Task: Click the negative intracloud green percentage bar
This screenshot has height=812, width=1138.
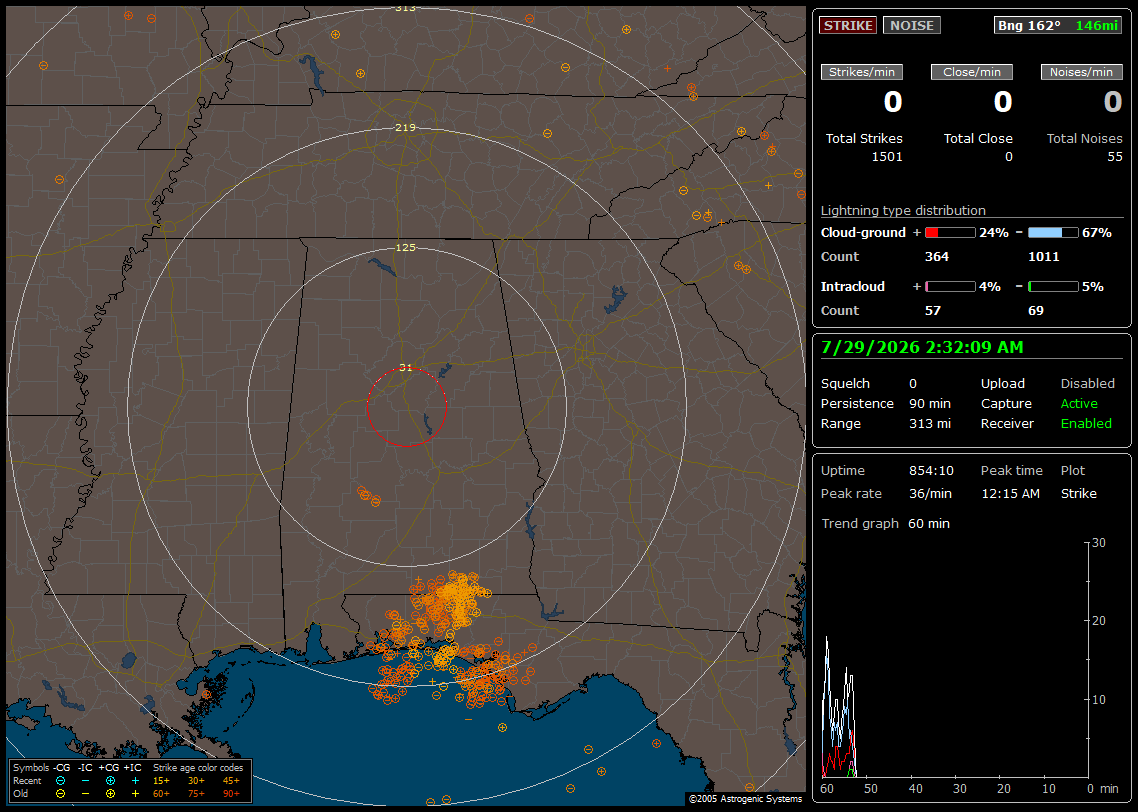Action: (1053, 287)
